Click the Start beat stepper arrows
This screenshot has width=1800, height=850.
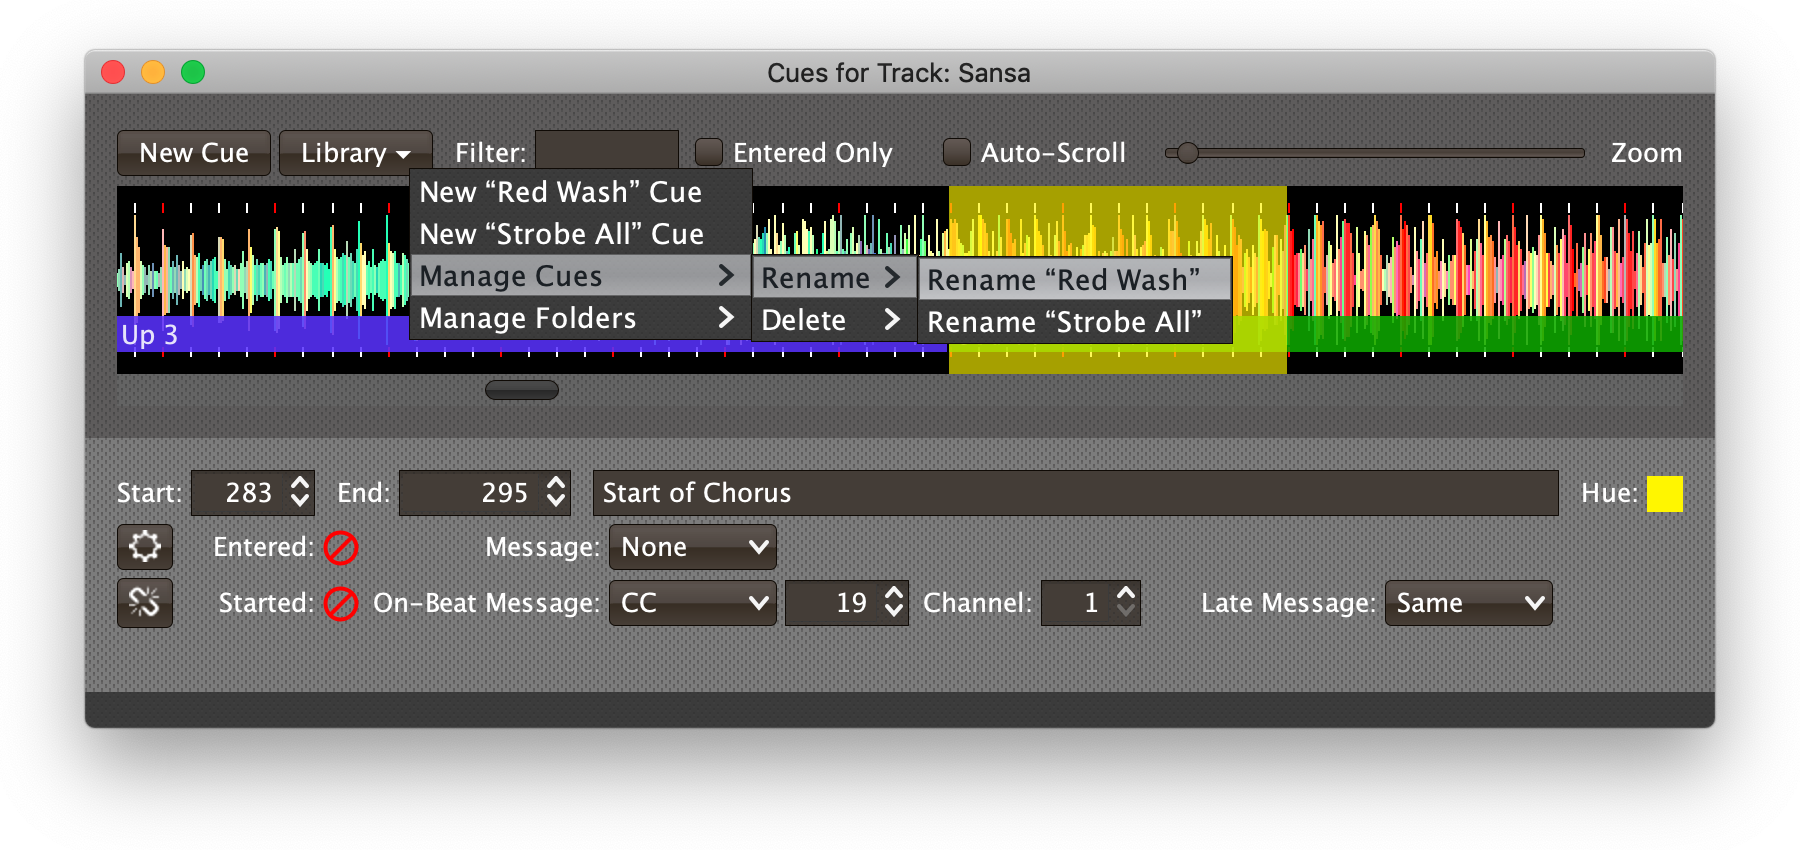click(299, 492)
